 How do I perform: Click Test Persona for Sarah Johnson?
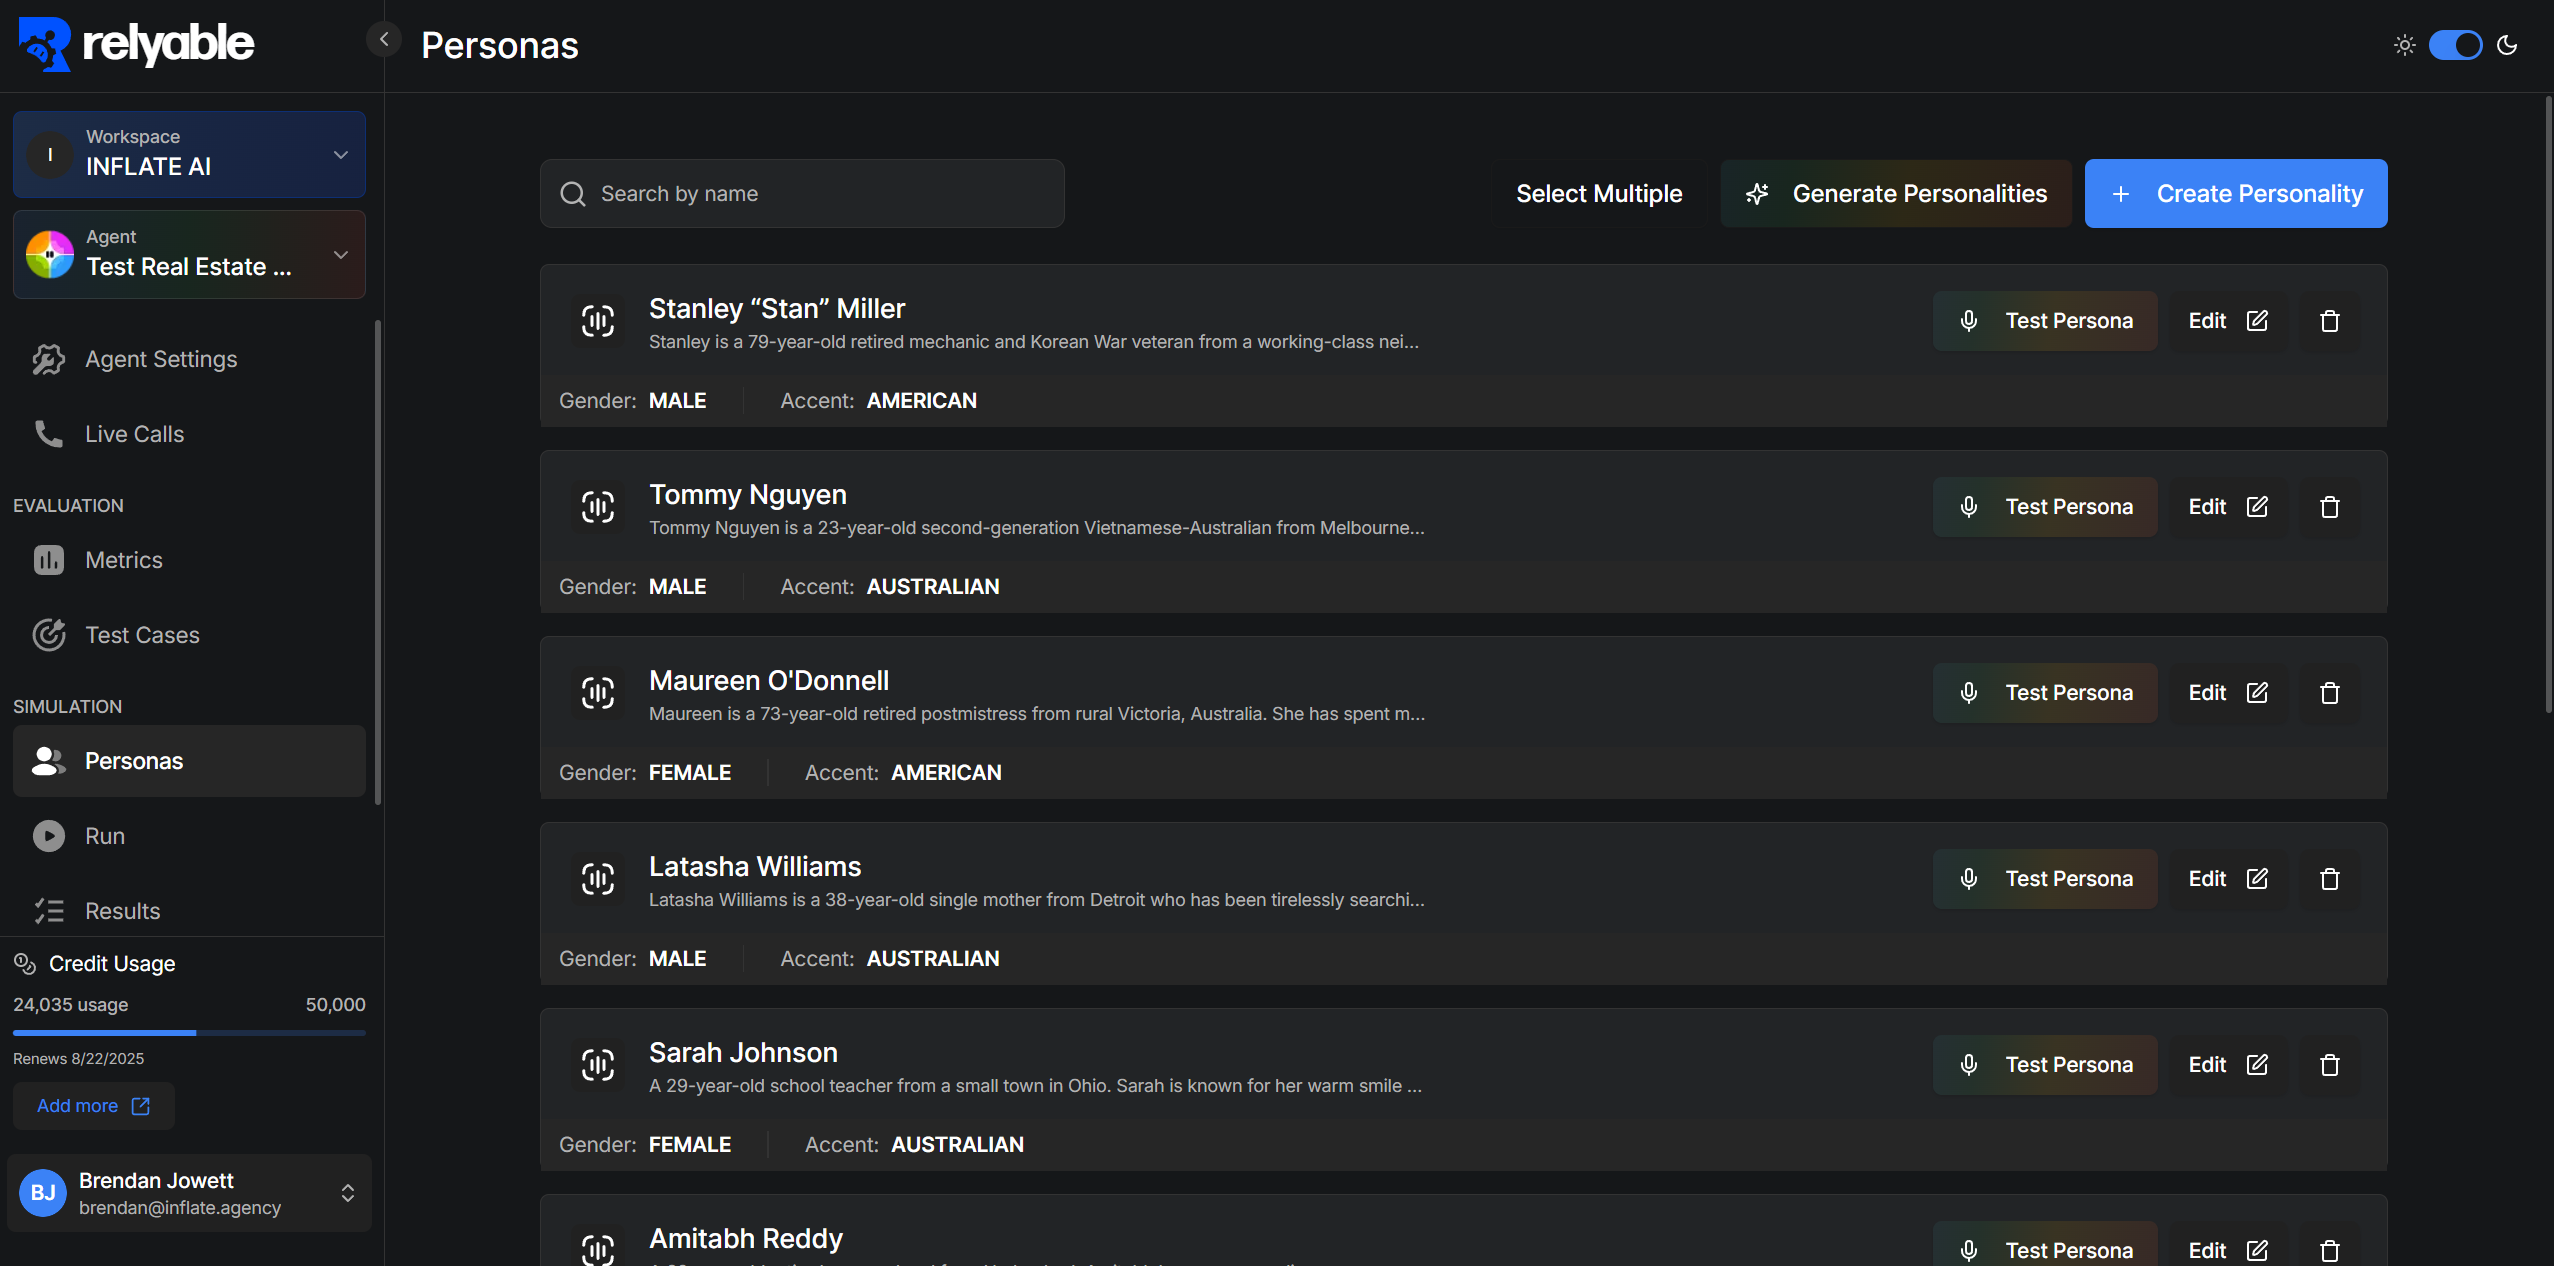point(2045,1065)
